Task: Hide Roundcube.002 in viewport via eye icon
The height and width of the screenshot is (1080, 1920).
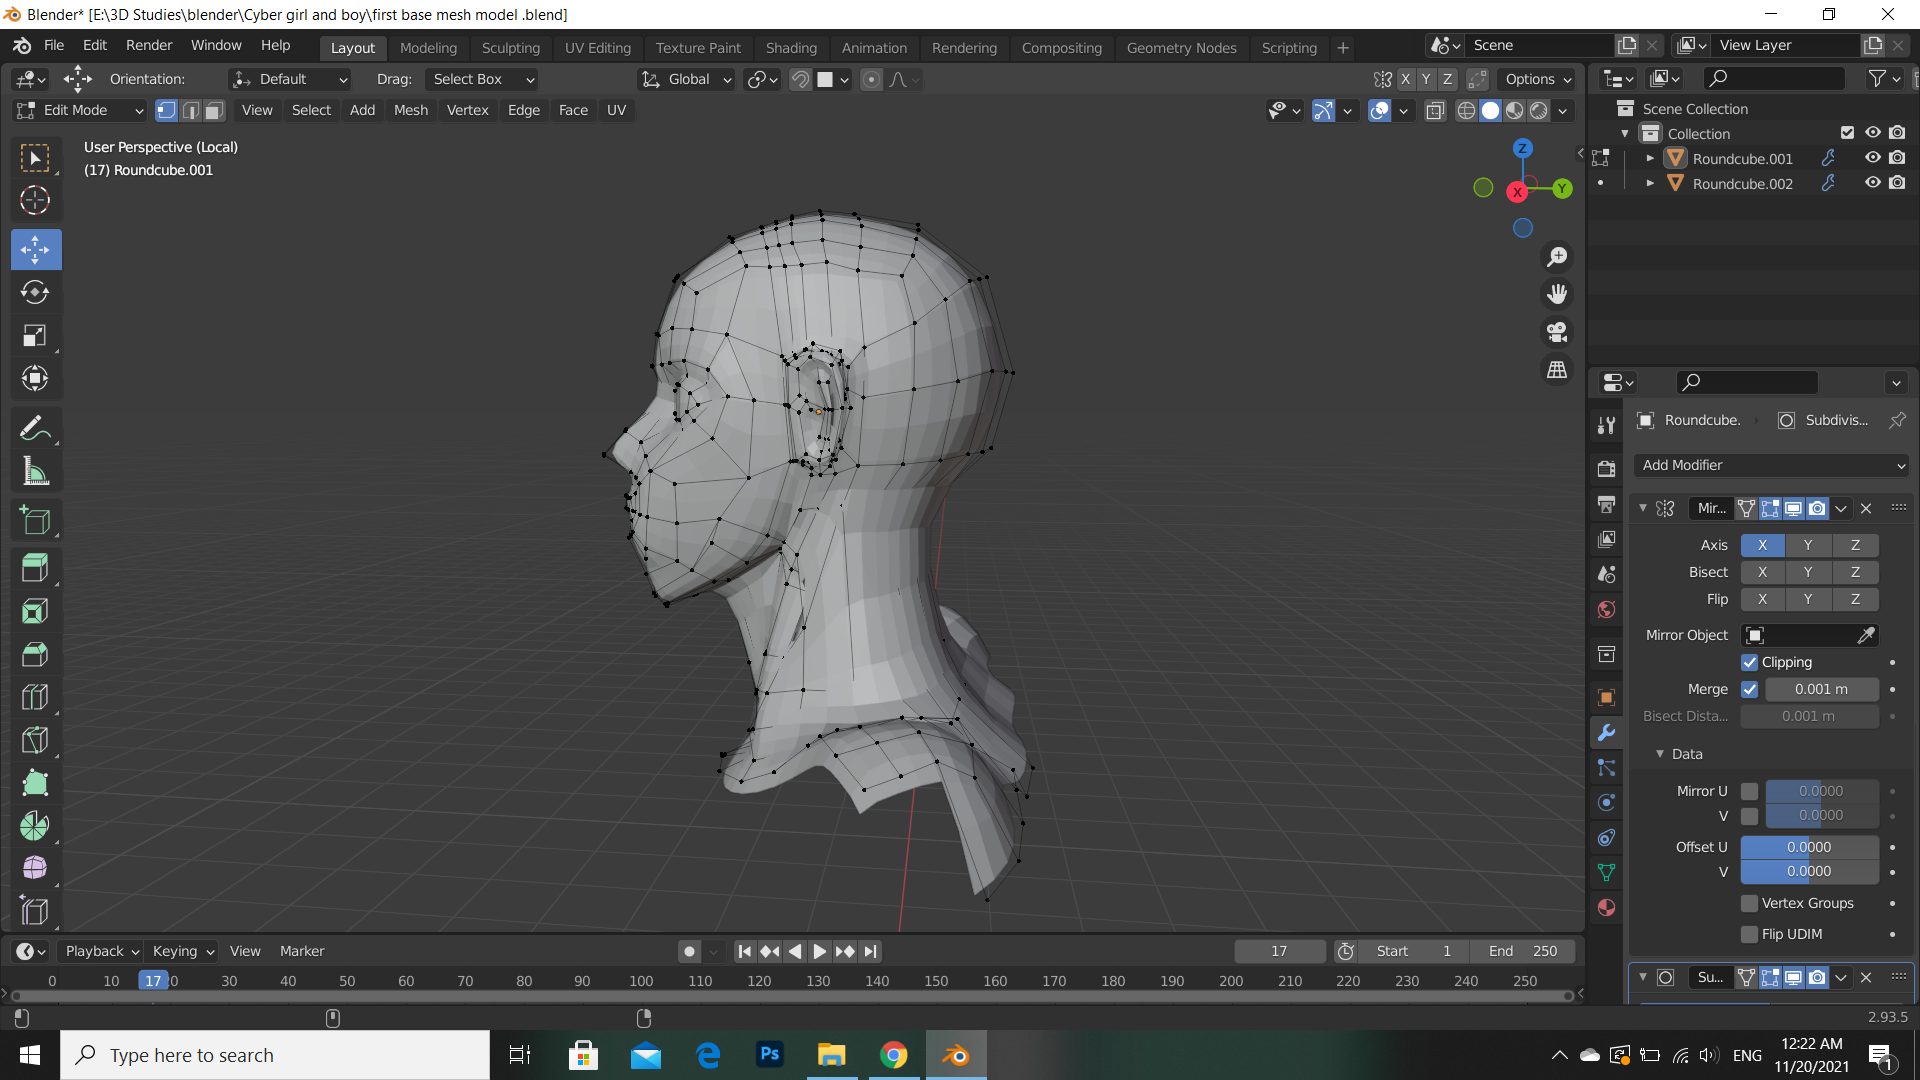Action: pyautogui.click(x=1872, y=183)
